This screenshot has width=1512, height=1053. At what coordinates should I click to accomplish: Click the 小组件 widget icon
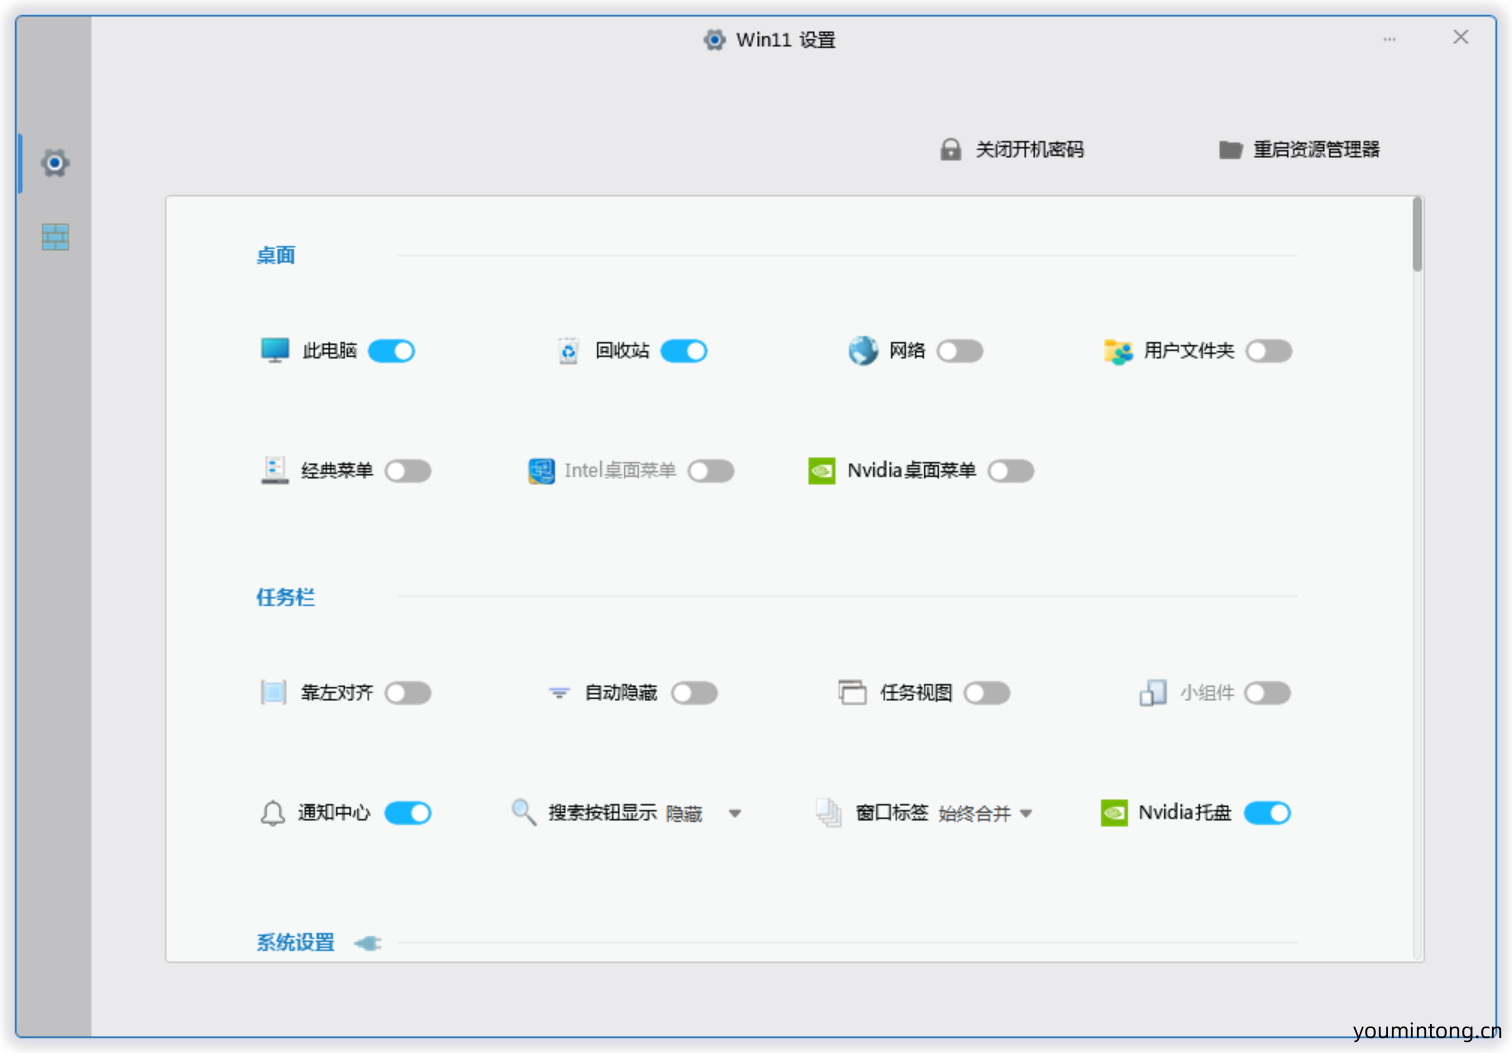[1153, 692]
